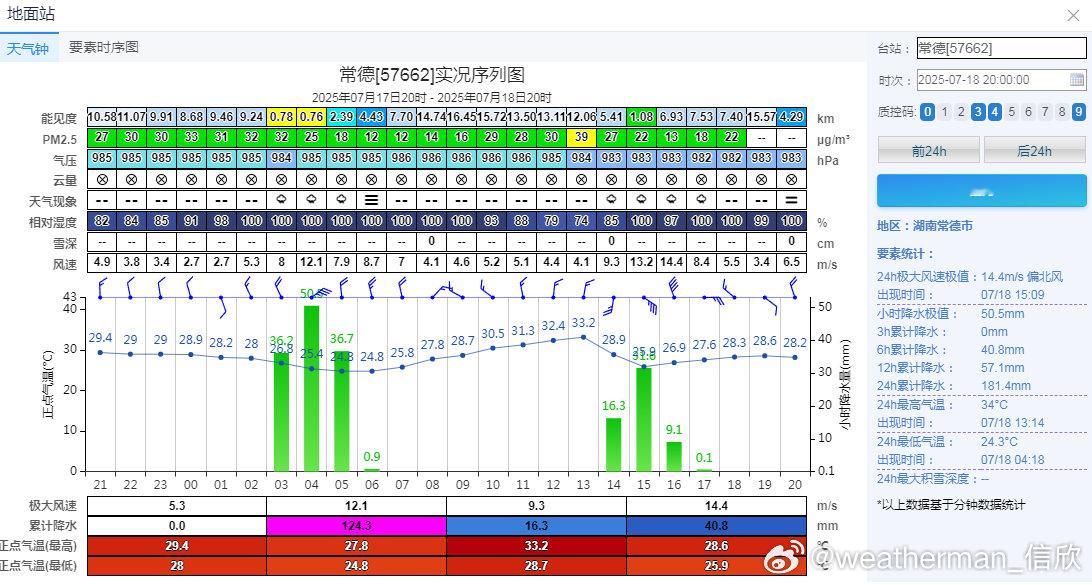Viewport: 1092px width, 585px height.
Task: Load the next 24 hours with 后24h
Action: (x=1035, y=150)
